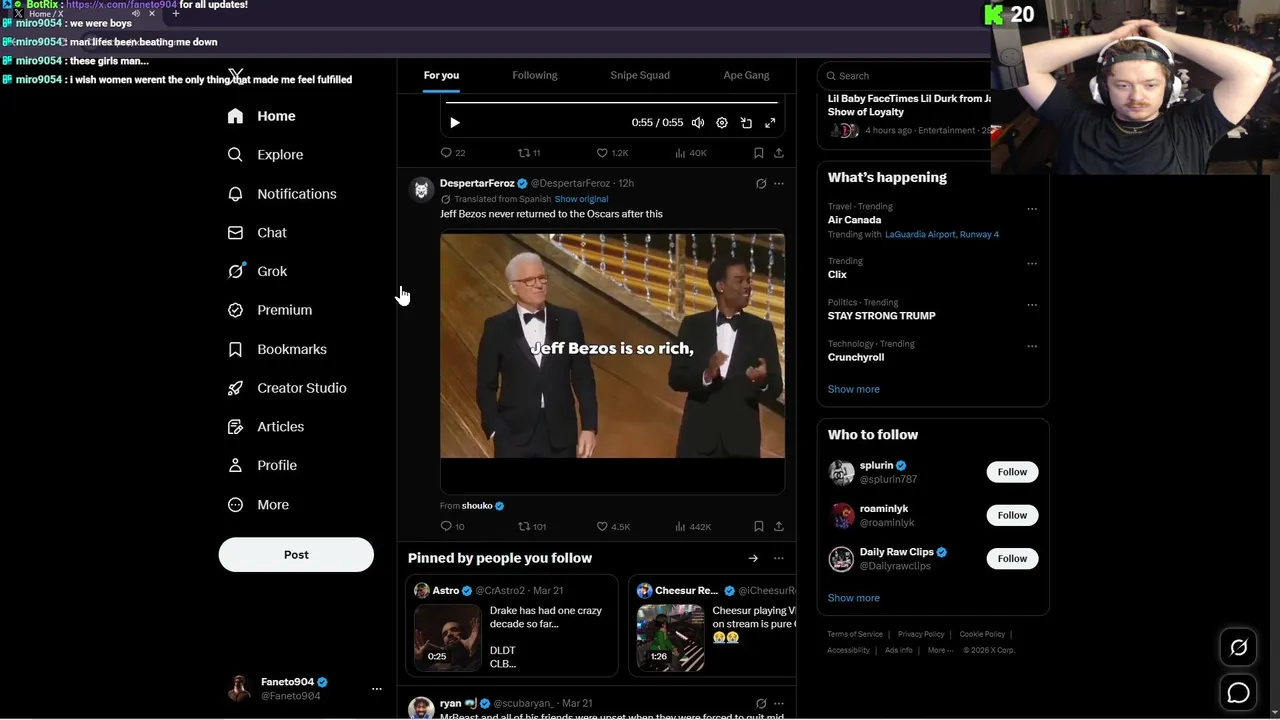
Task: Share the Jeff Bezos post
Action: pos(779,527)
